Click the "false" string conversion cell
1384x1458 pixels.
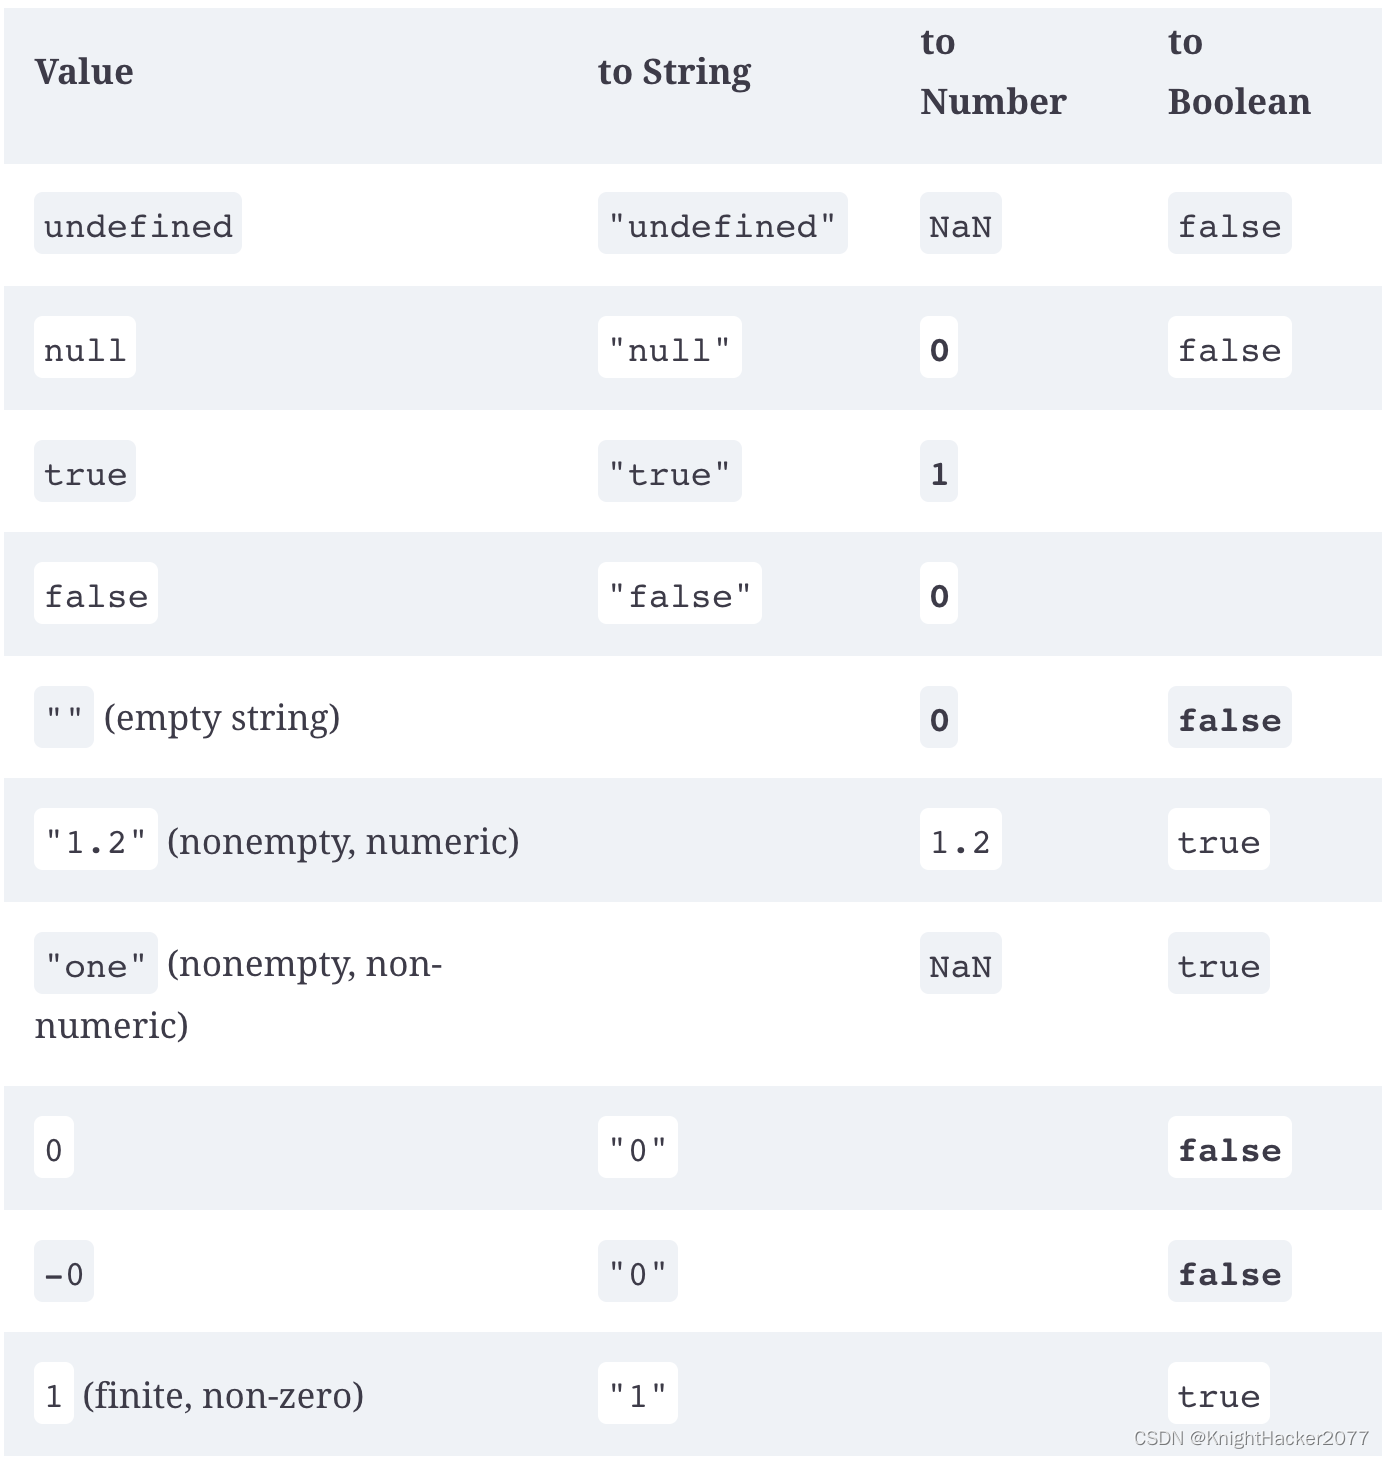[x=679, y=594]
